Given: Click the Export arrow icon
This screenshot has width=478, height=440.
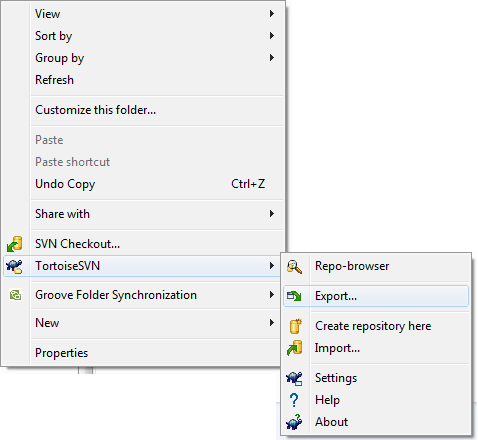Looking at the screenshot, I should 294,296.
